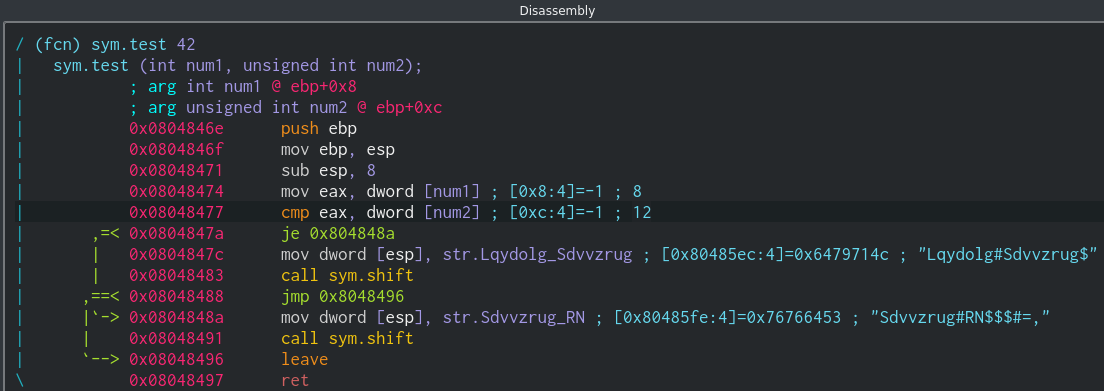
Task: Select address 0x08048477
Action: (176, 213)
